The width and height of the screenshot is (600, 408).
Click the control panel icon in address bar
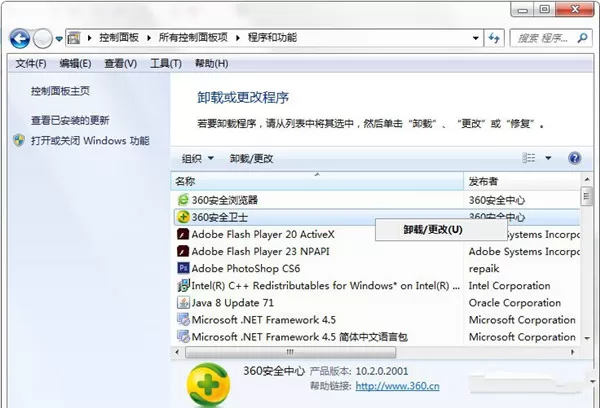[74, 38]
